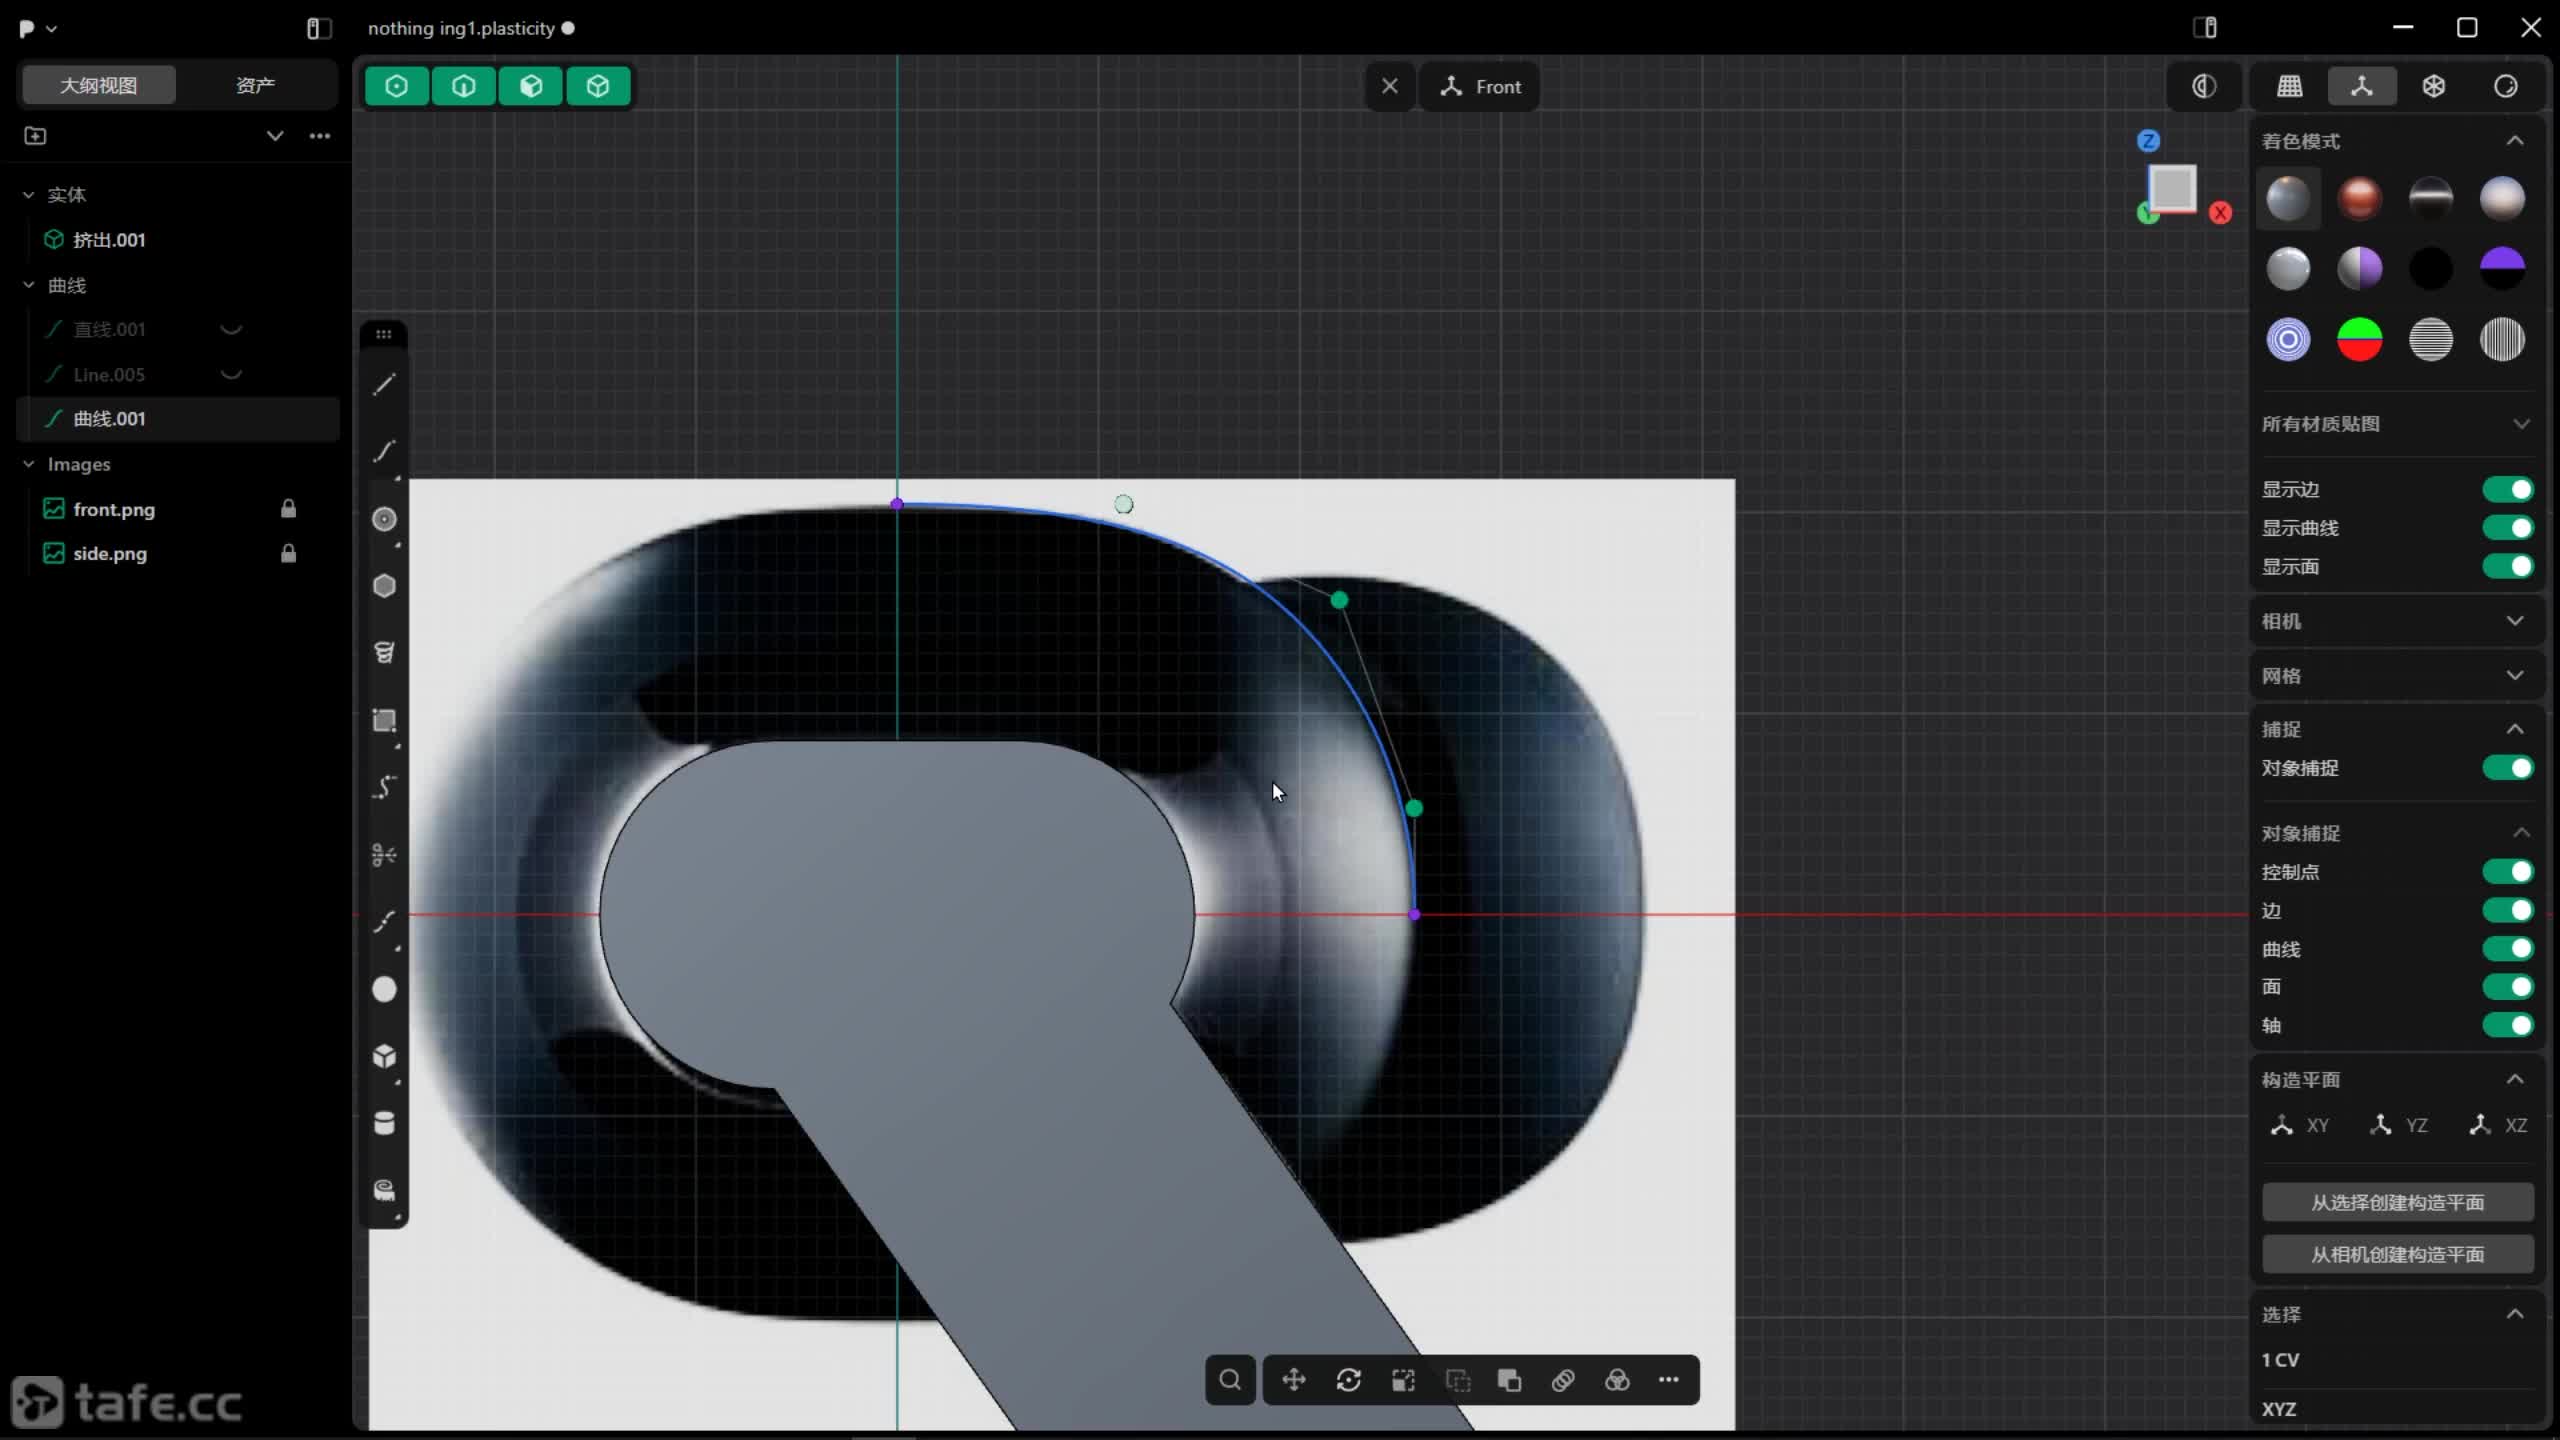Select the Line tool in left toolbar
The width and height of the screenshot is (2560, 1440).
[x=384, y=385]
